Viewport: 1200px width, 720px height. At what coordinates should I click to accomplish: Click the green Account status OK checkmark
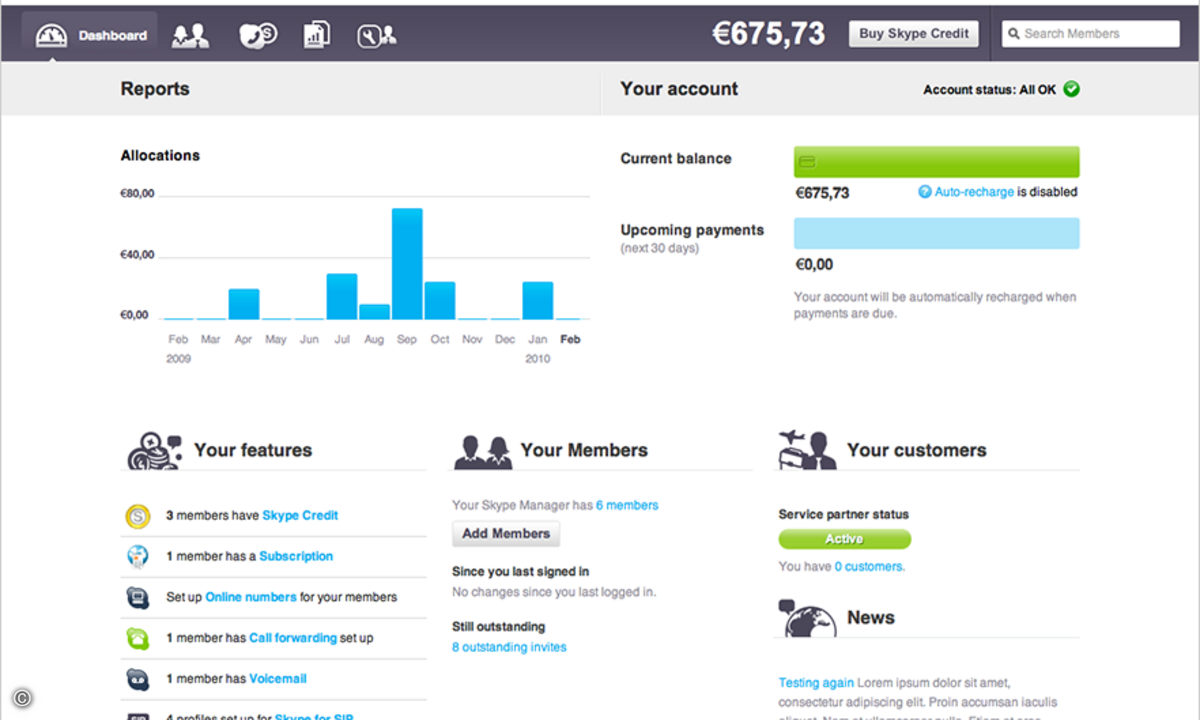click(x=1071, y=89)
